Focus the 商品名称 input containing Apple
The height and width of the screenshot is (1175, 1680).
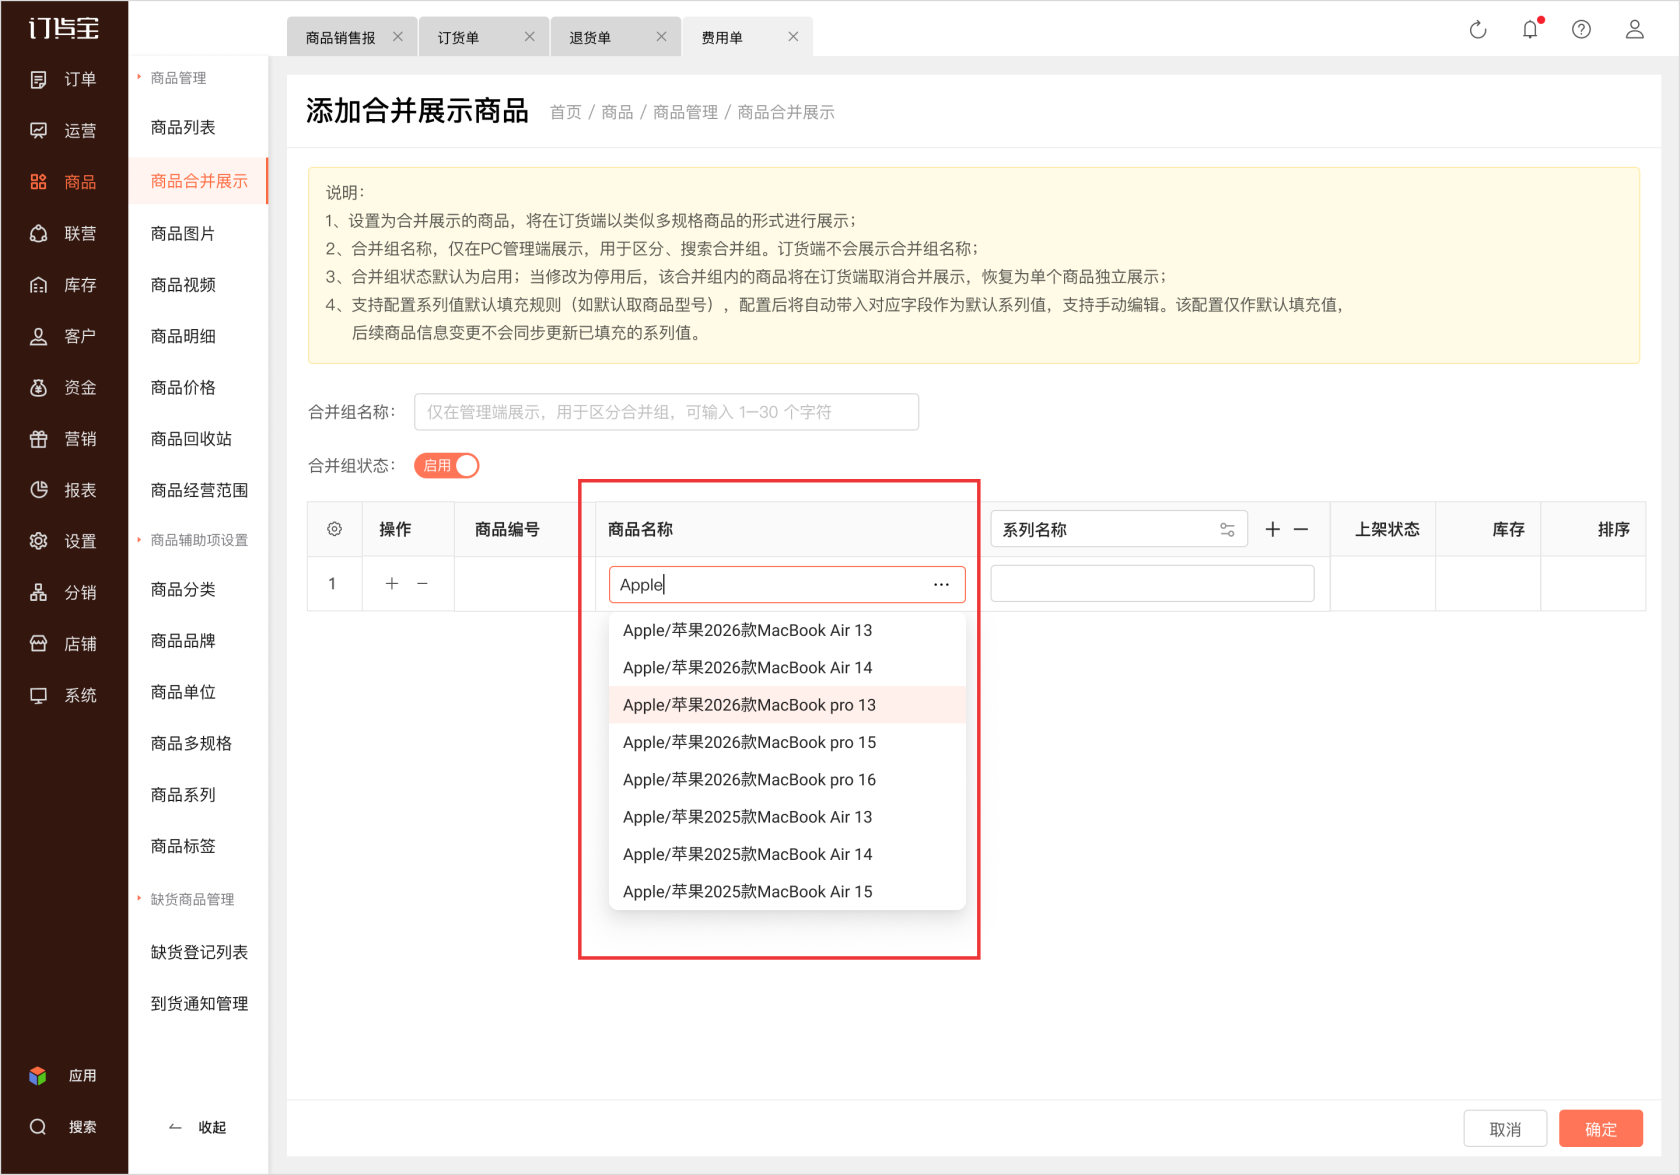pyautogui.click(x=787, y=585)
